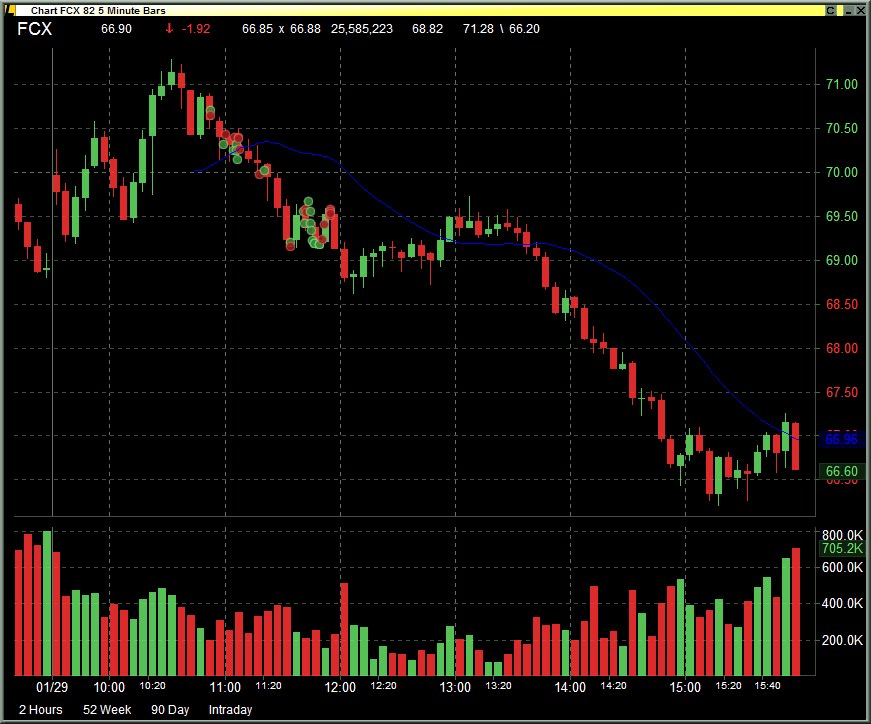
Task: Click the 69.50 price axis label
Action: (x=842, y=216)
